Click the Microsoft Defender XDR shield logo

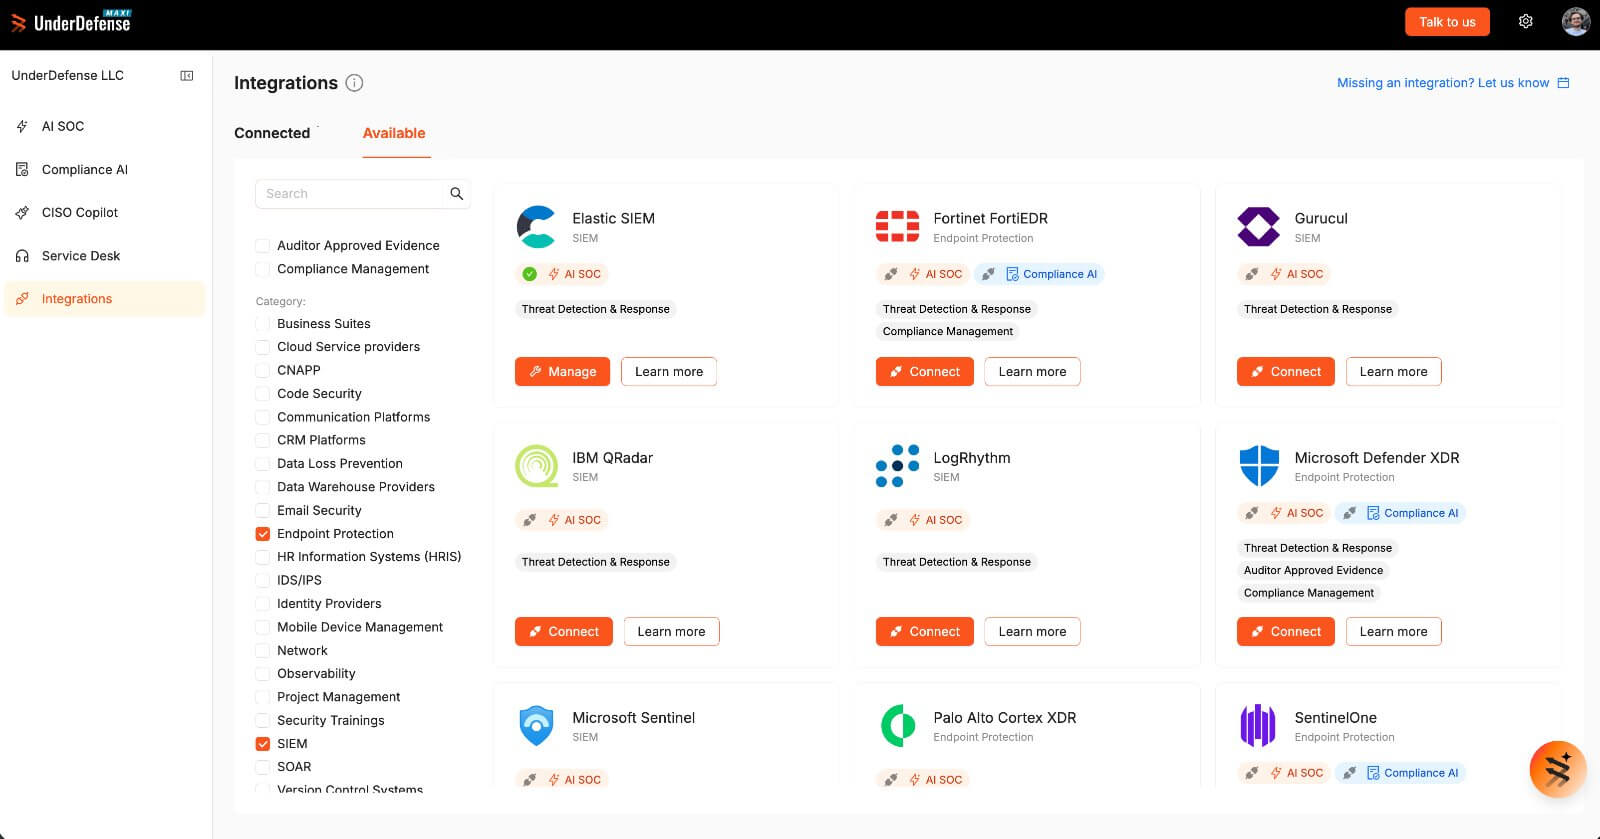[1258, 466]
